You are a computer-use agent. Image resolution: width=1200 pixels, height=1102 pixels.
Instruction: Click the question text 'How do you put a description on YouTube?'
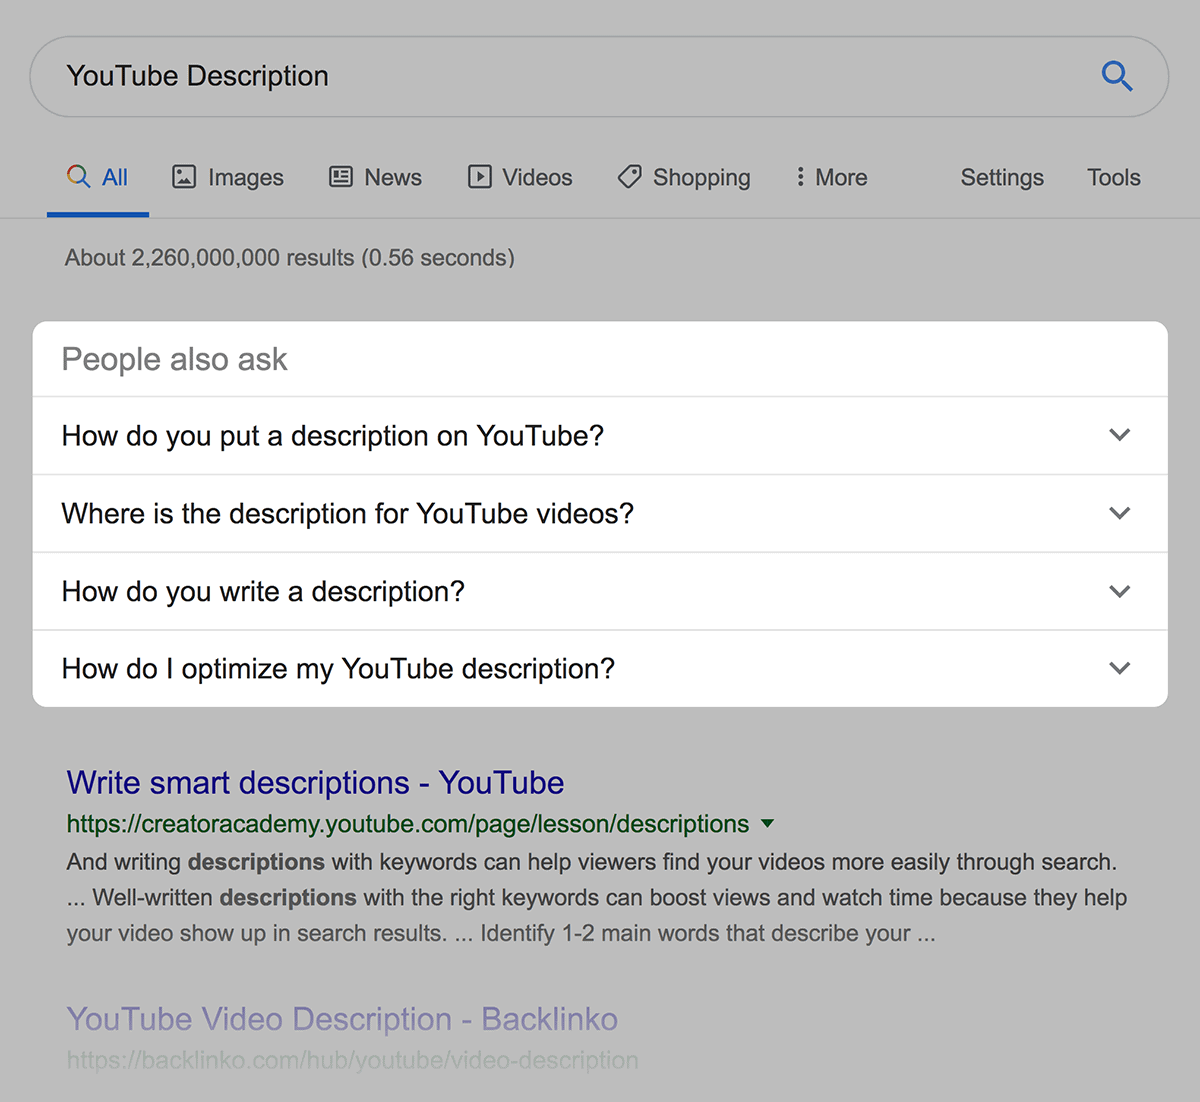(x=333, y=436)
